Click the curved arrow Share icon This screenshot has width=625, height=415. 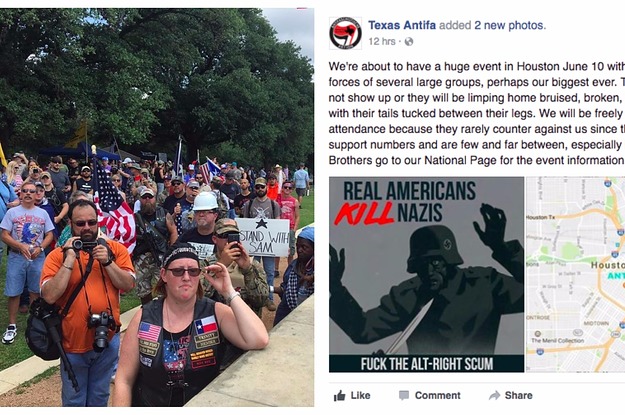click(x=494, y=395)
